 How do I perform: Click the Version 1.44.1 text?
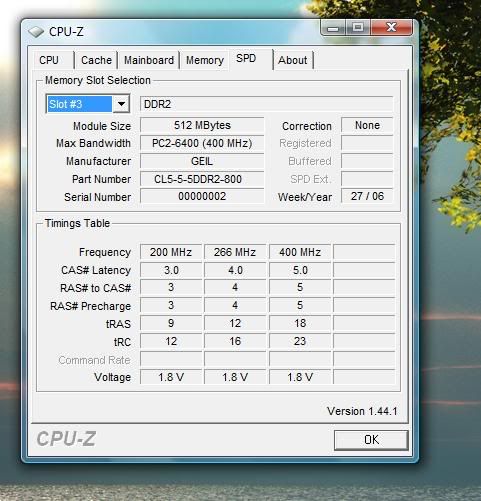[362, 411]
